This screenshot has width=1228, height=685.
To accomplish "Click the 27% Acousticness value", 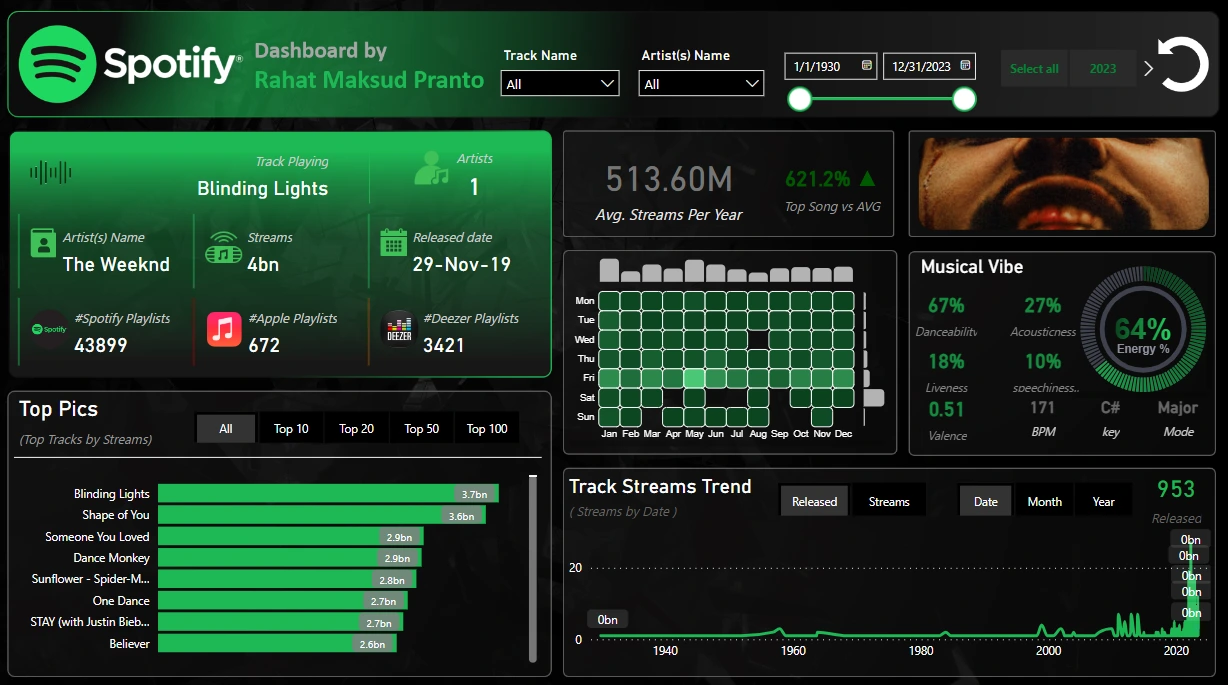I will pyautogui.click(x=1043, y=306).
